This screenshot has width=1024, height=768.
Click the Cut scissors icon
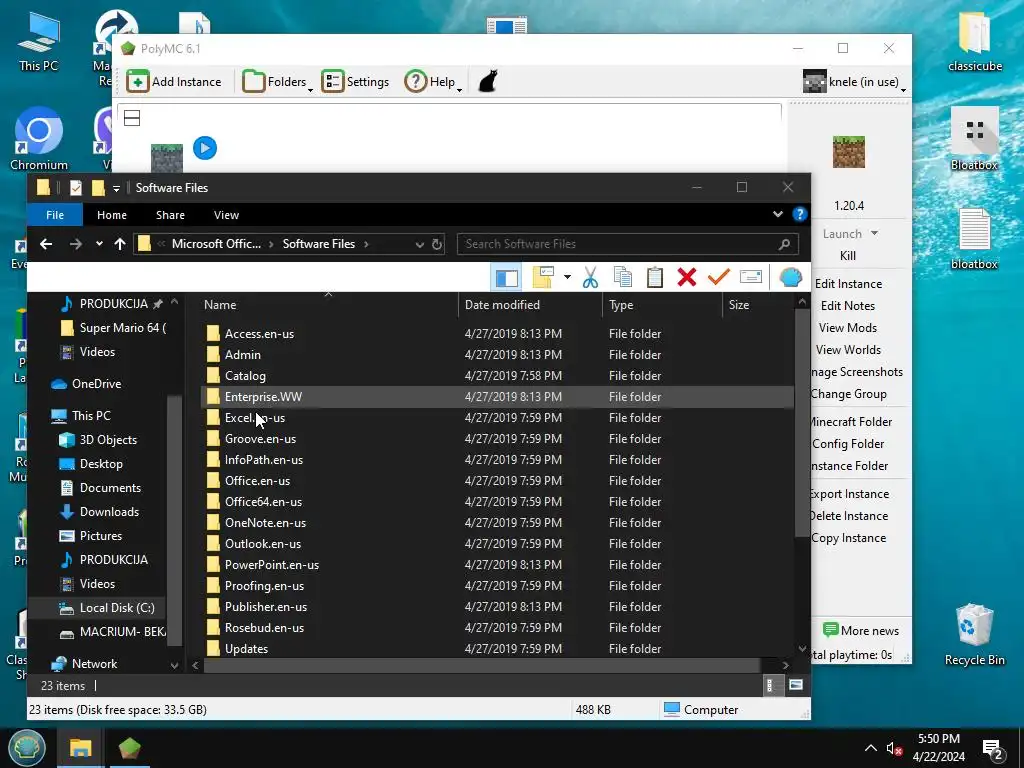[590, 278]
